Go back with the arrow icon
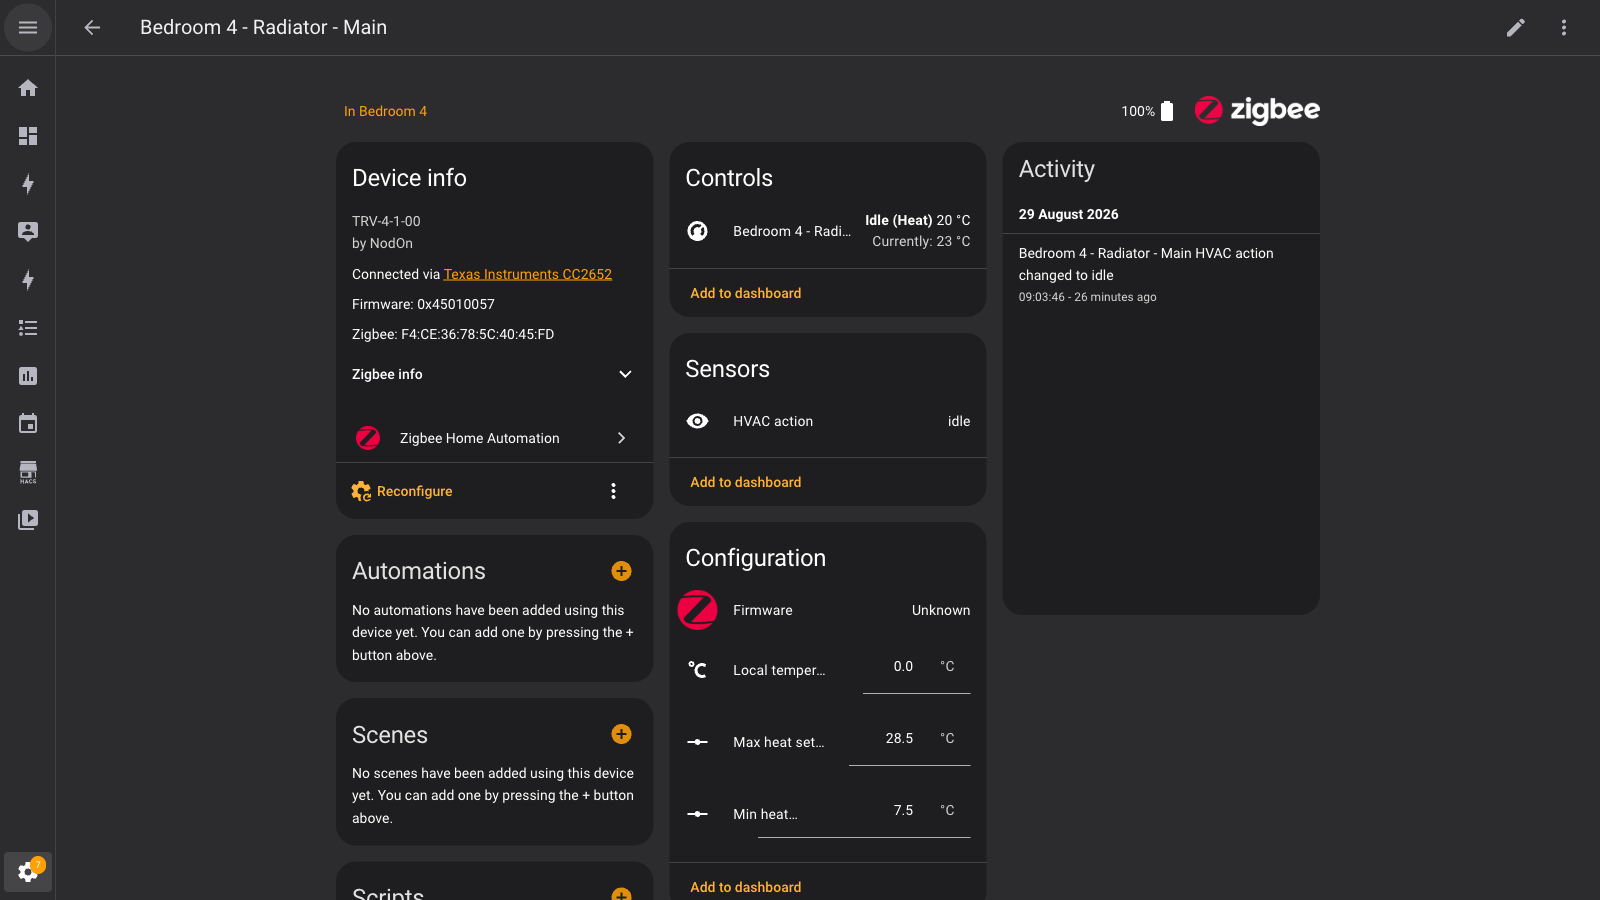This screenshot has width=1600, height=900. tap(92, 28)
